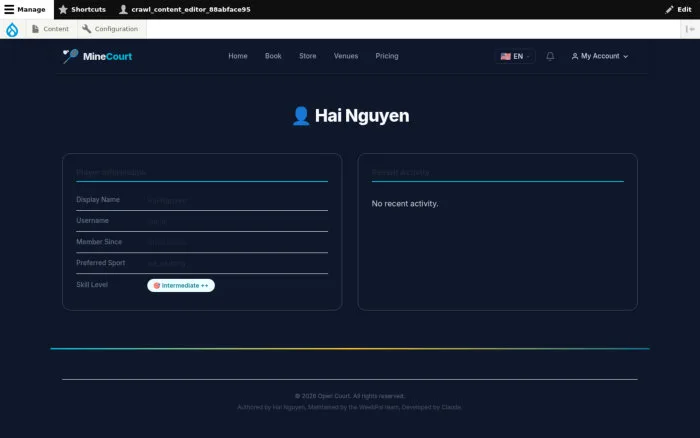Image resolution: width=700 pixels, height=438 pixels.
Task: Open the Venues nav link
Action: 346,56
